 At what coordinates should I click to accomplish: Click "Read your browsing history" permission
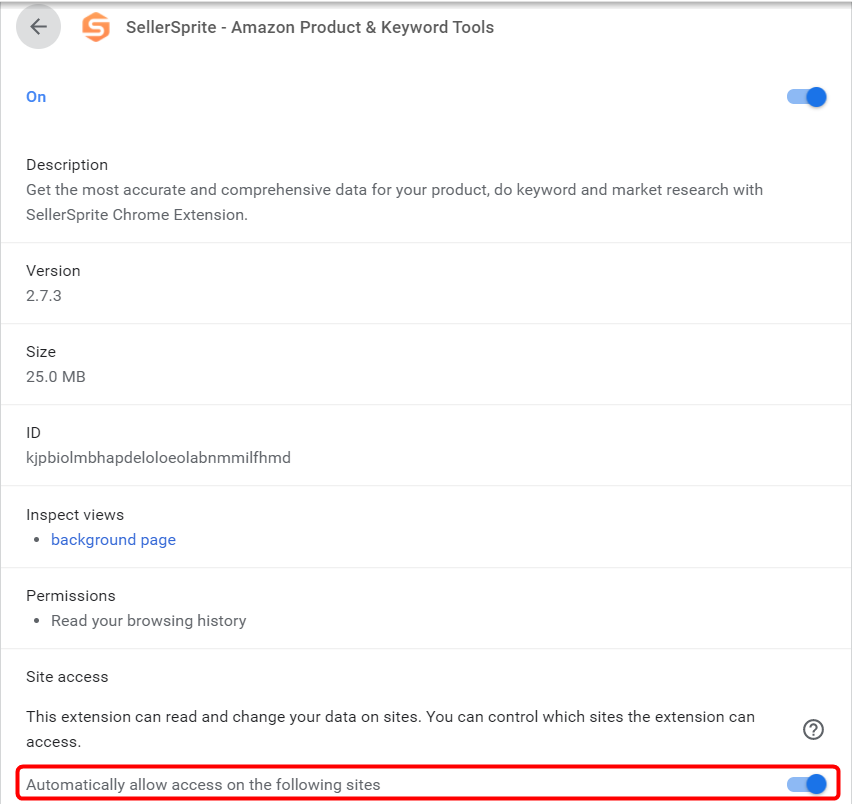tap(148, 621)
